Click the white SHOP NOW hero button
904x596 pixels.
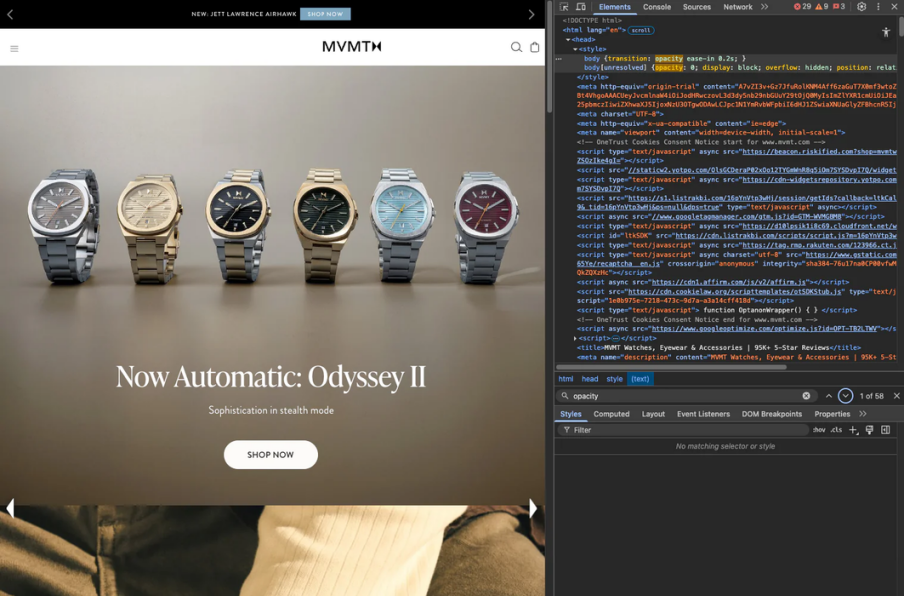[x=270, y=455]
